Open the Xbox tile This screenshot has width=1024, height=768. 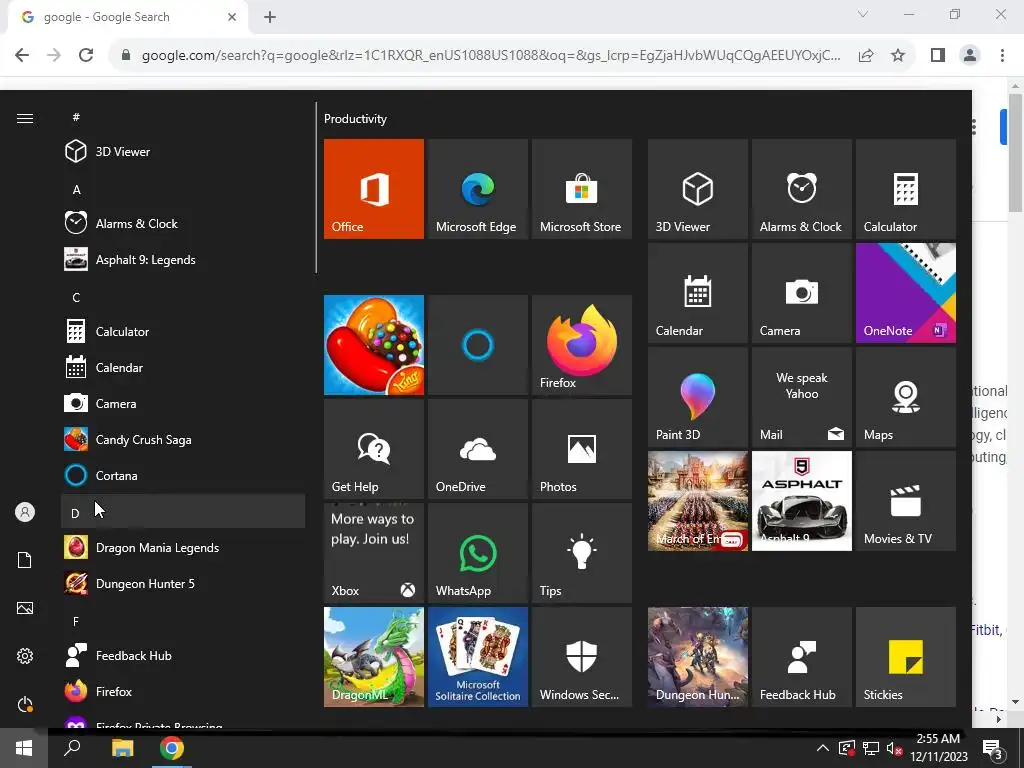tap(374, 552)
